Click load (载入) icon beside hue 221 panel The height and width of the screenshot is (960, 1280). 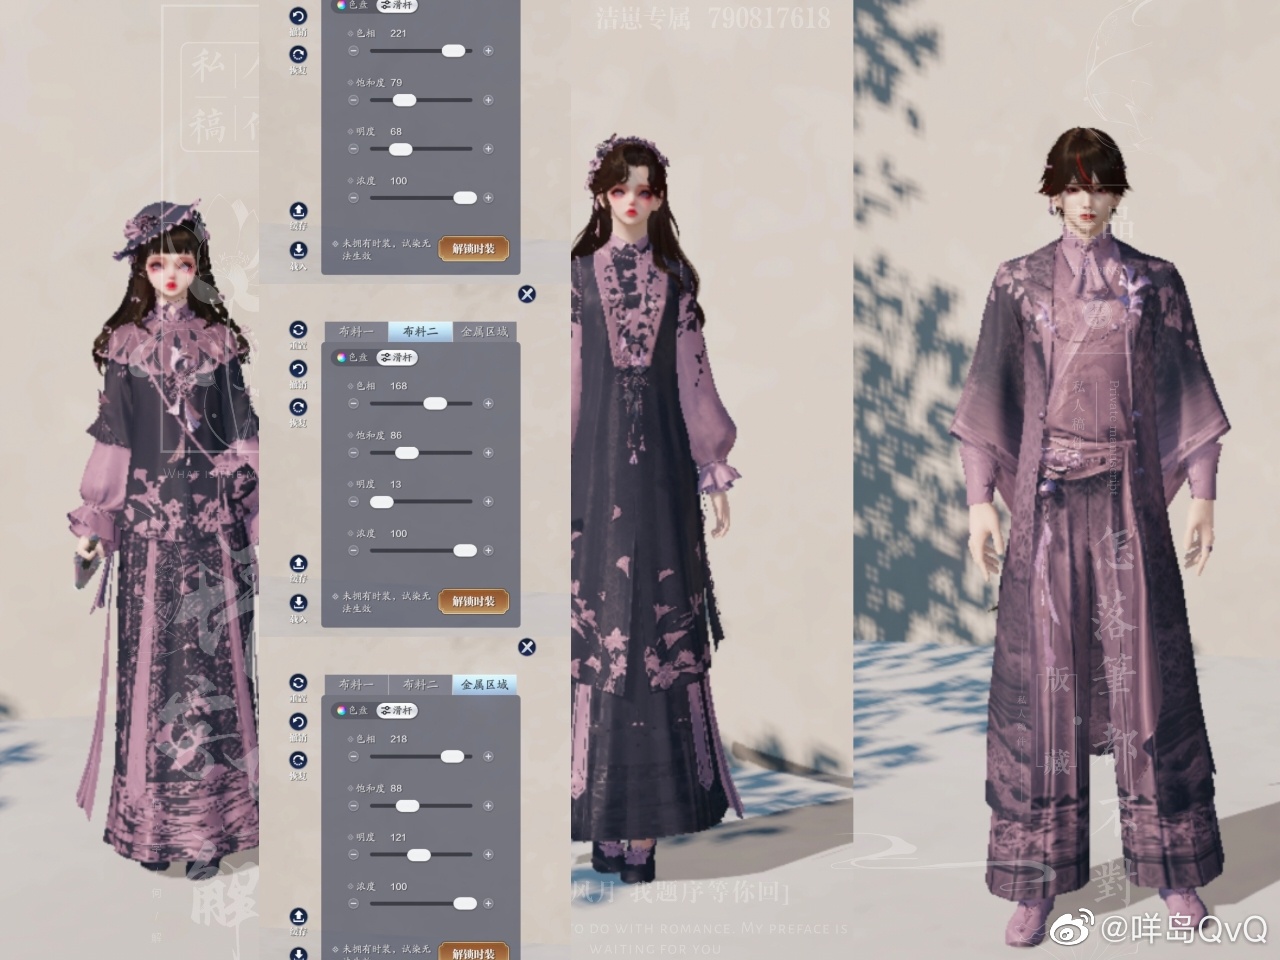pyautogui.click(x=298, y=250)
